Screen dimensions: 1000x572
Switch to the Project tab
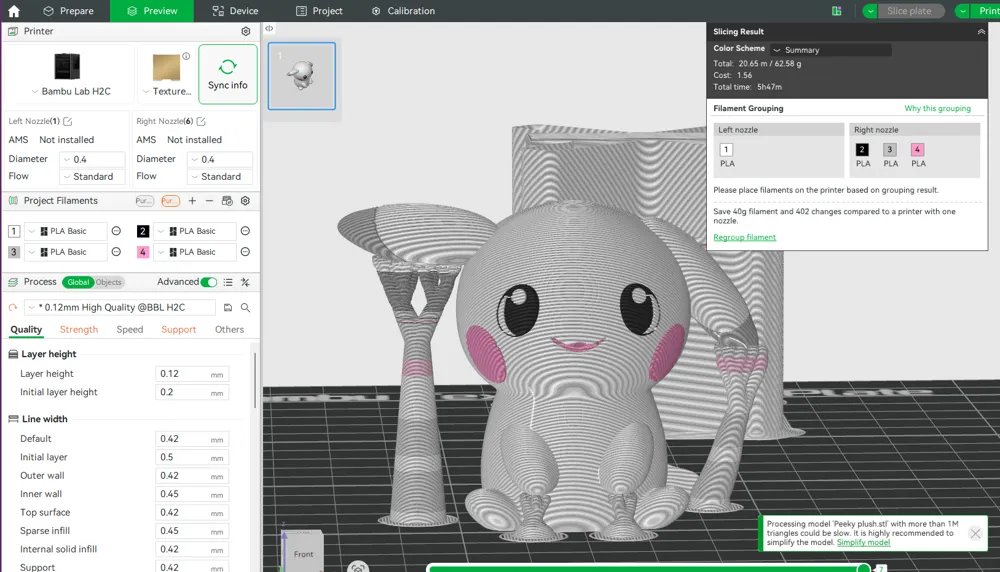pyautogui.click(x=320, y=11)
